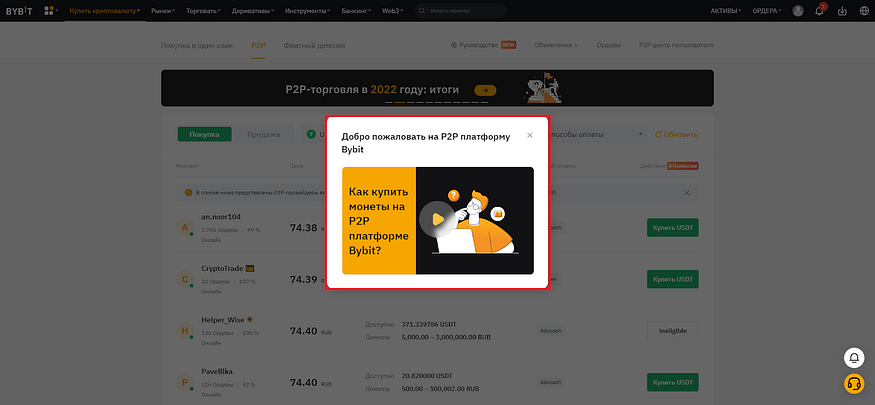The image size is (875, 405).
Task: Open the user profile avatar
Action: tap(798, 11)
